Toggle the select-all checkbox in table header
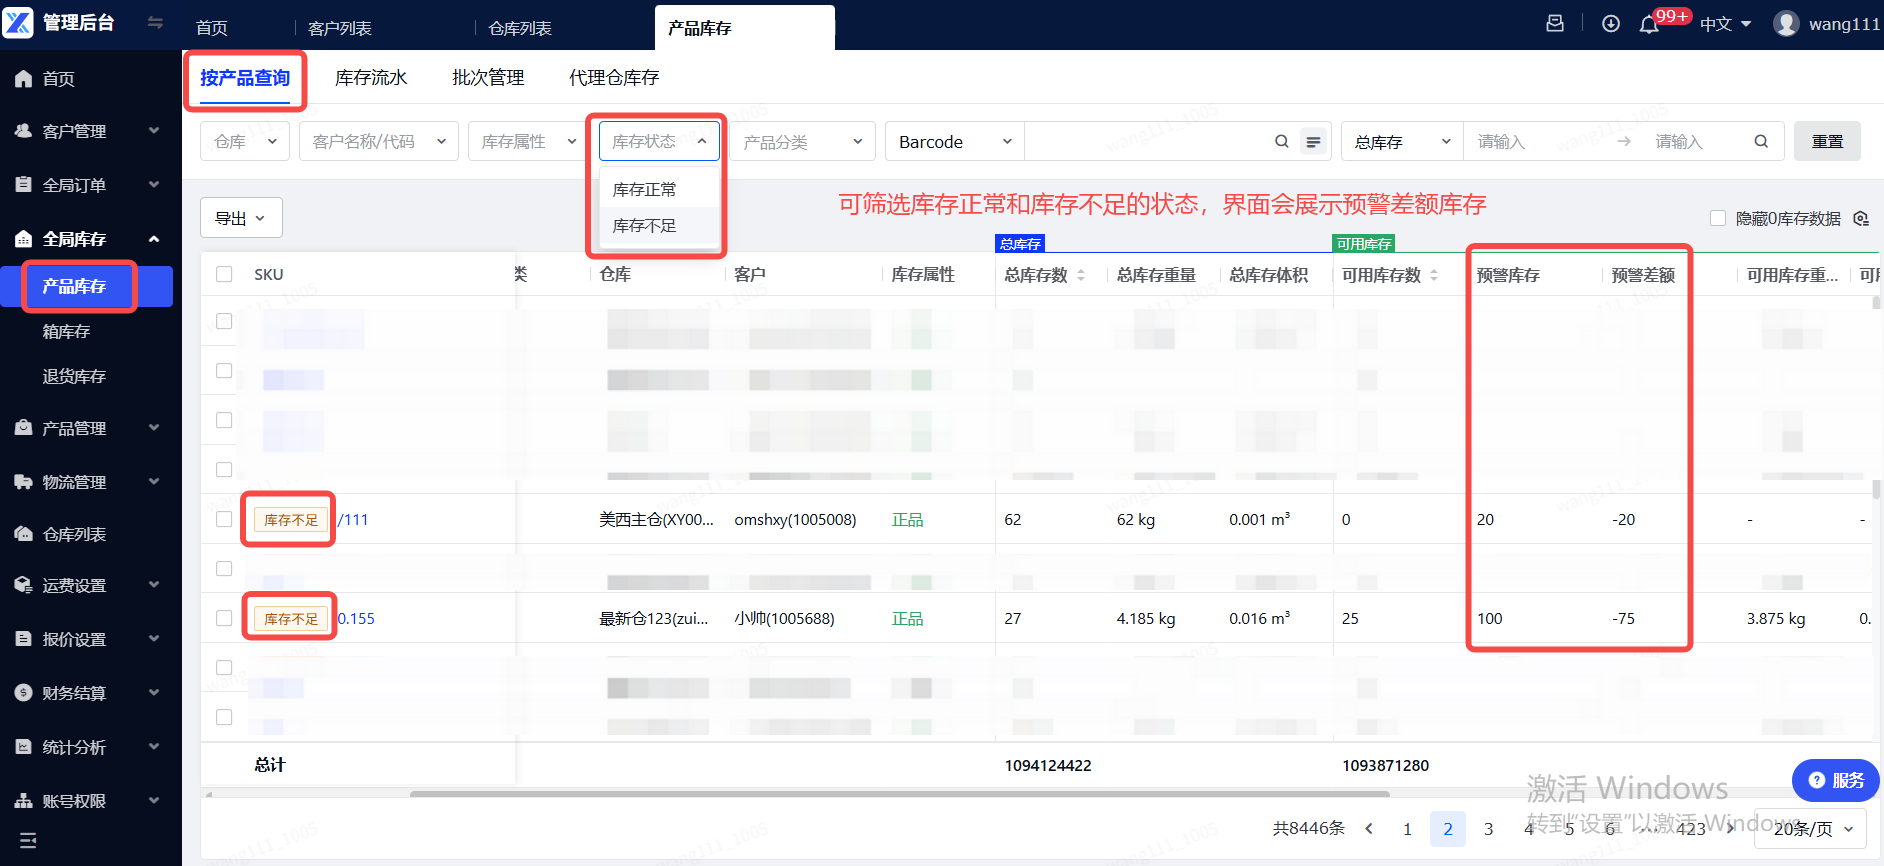This screenshot has width=1884, height=866. pyautogui.click(x=224, y=274)
